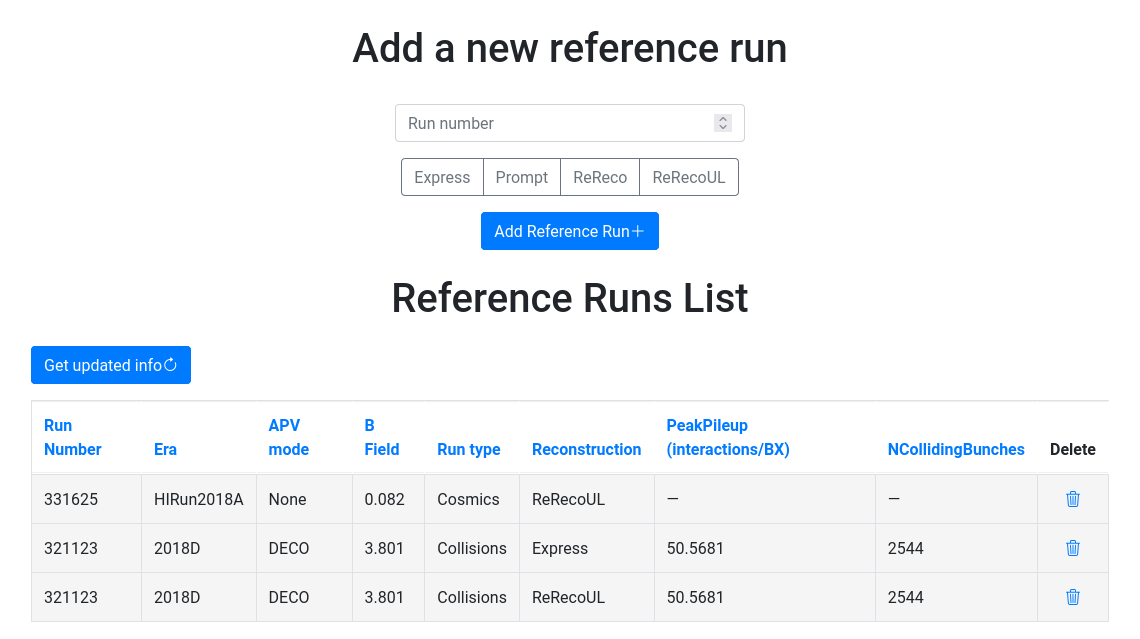1140x639 pixels.
Task: Delete the 321123 ReRecoUL run with trash icon
Action: (x=1072, y=597)
